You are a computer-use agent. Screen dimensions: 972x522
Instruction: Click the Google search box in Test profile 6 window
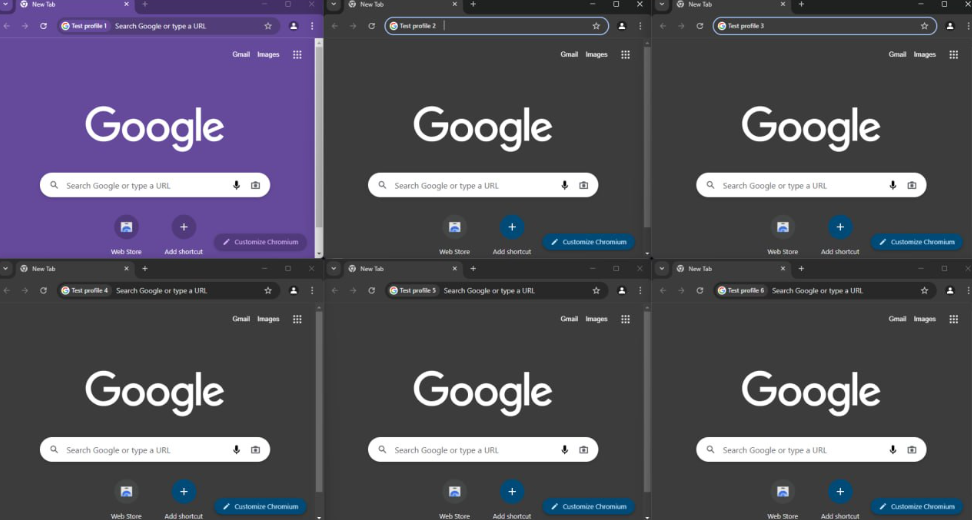tap(800, 450)
